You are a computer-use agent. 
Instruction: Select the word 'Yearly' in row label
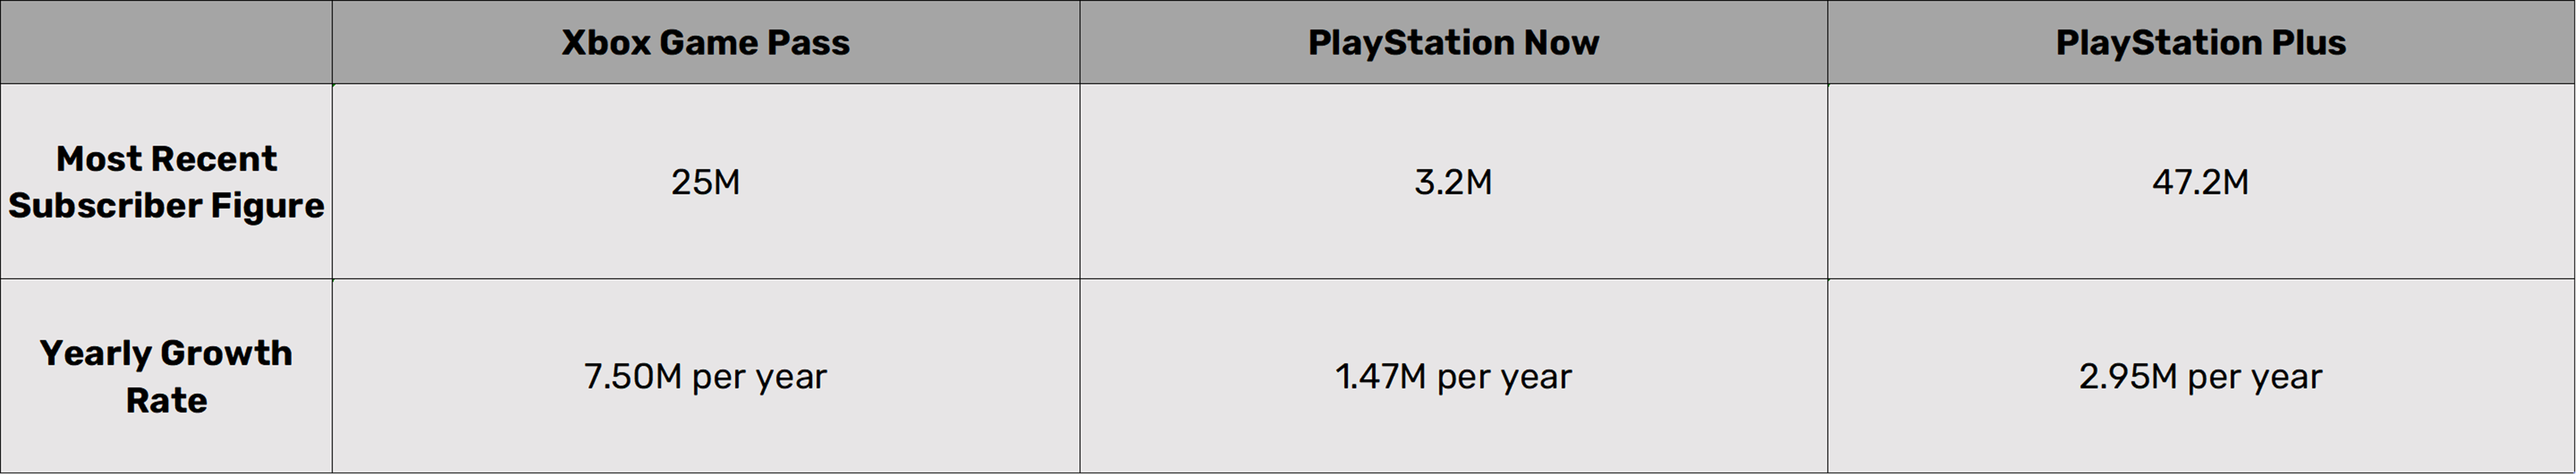(x=95, y=354)
